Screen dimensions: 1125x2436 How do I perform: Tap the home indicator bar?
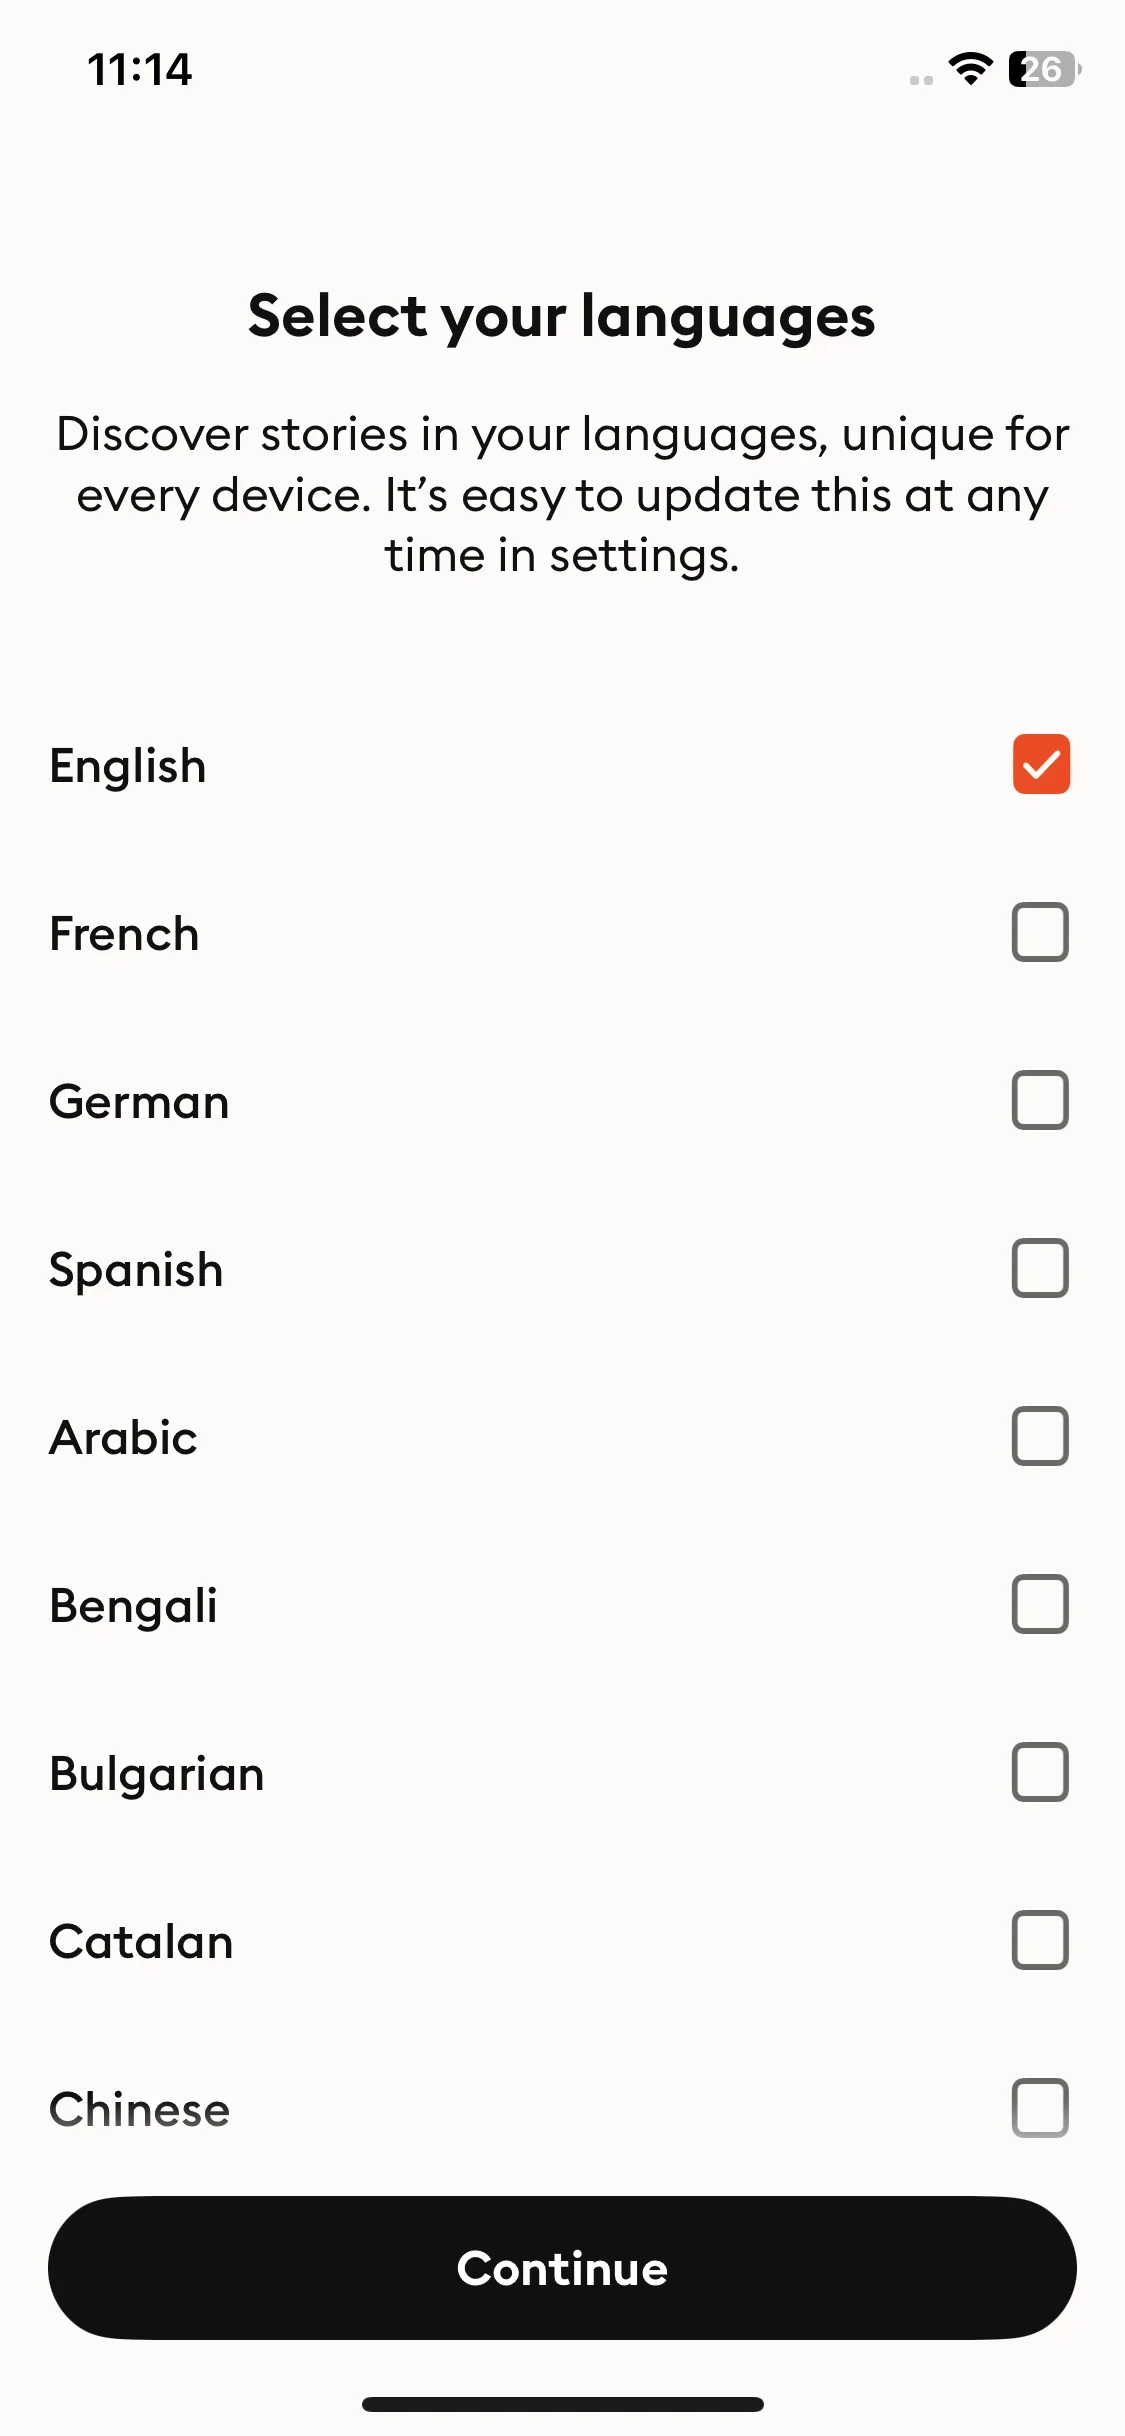click(562, 2404)
